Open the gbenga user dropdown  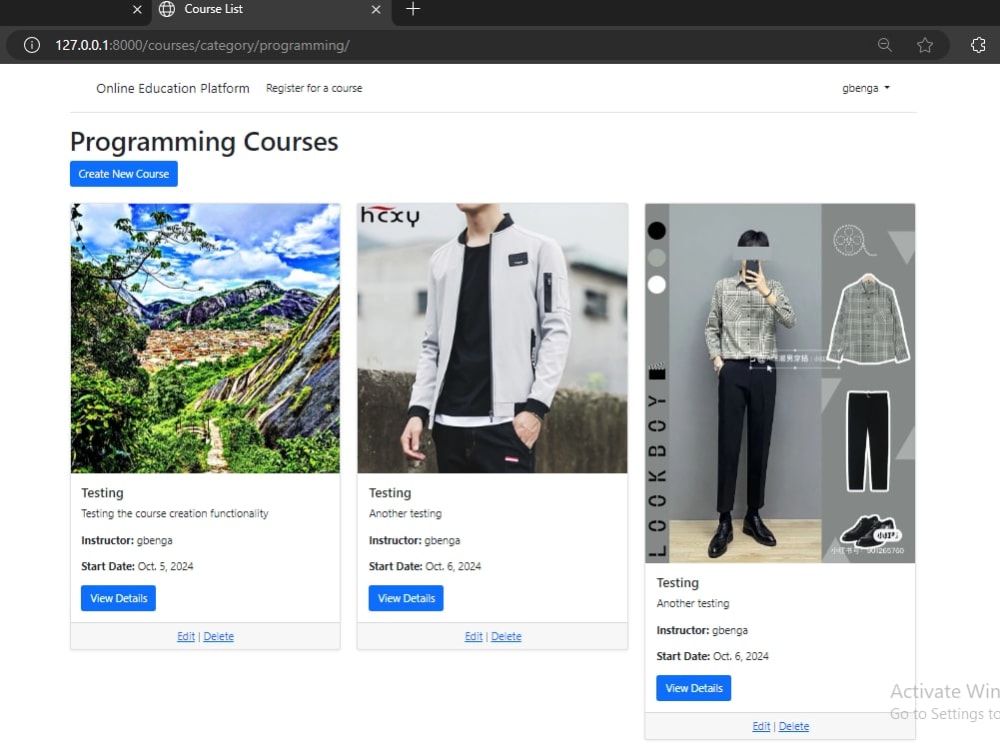click(x=865, y=88)
